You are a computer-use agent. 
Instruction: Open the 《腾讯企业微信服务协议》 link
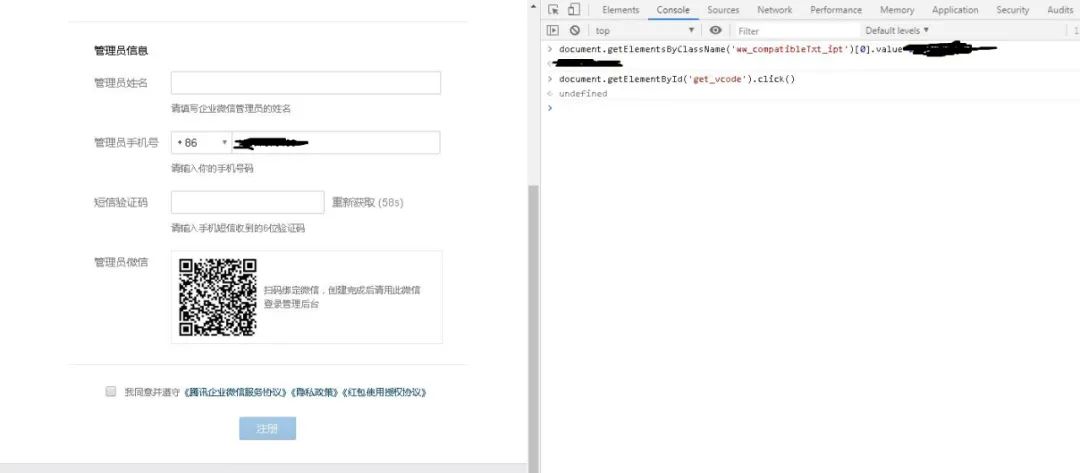click(236, 392)
